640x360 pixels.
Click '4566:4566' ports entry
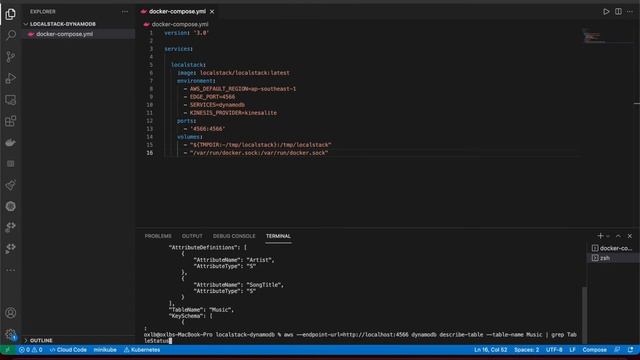click(x=207, y=129)
